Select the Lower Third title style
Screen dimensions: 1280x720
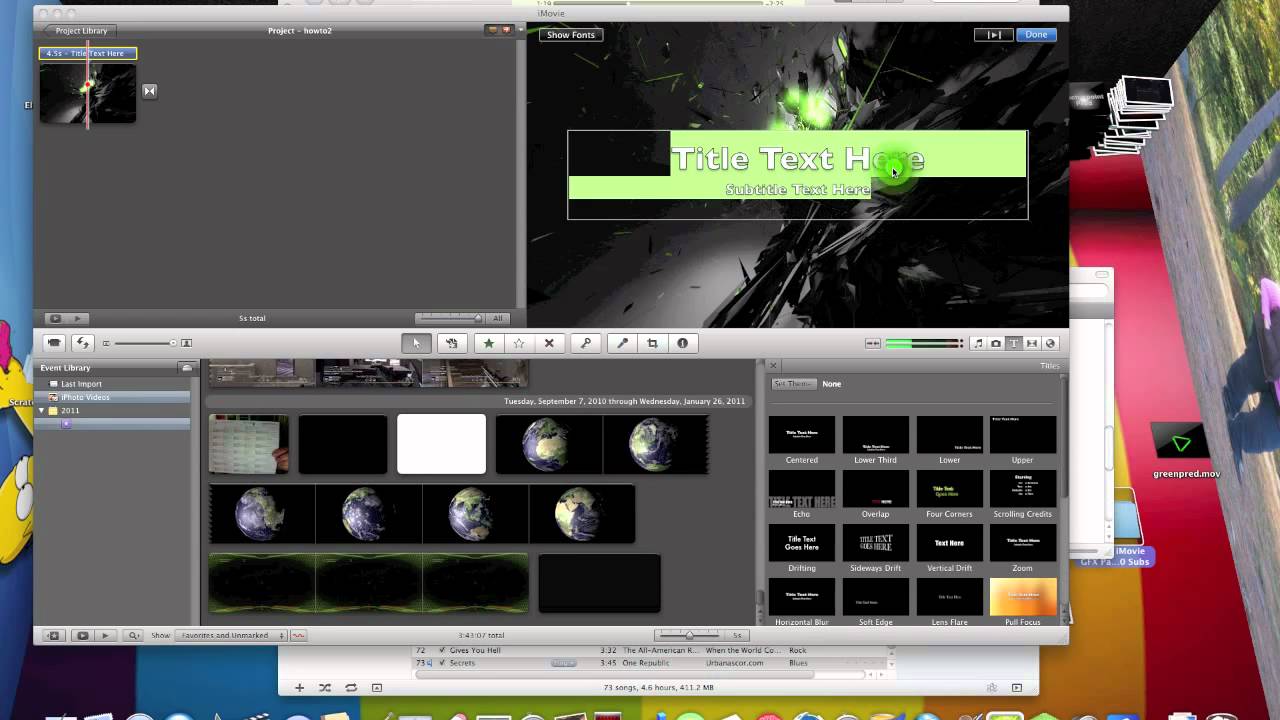point(875,440)
